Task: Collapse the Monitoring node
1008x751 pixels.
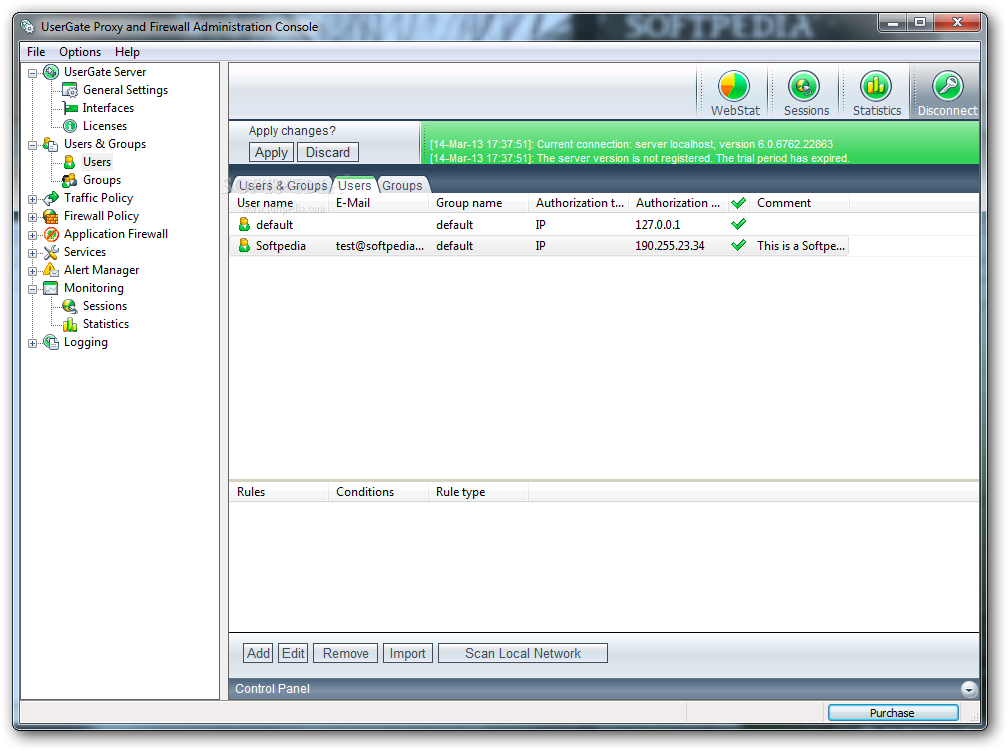Action: point(32,289)
